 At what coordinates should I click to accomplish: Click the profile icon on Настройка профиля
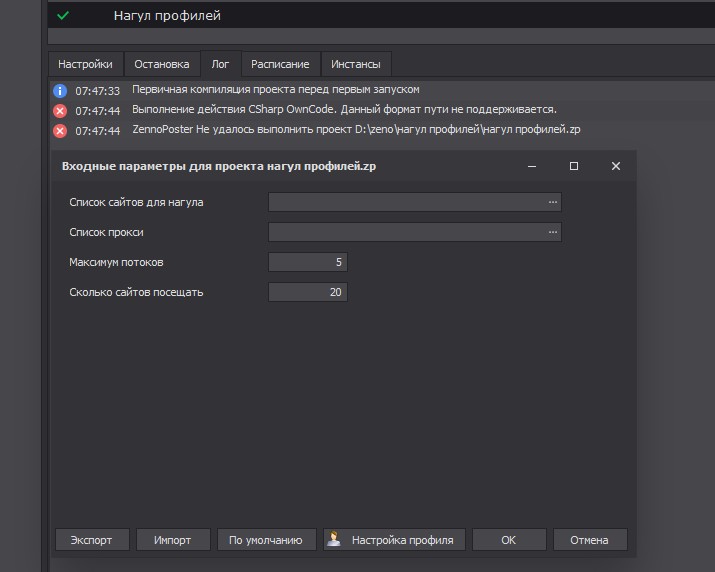click(x=334, y=540)
